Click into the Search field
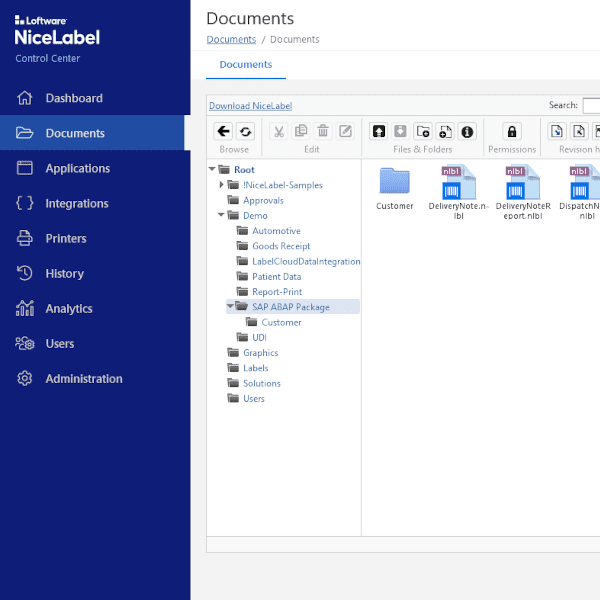 point(591,106)
